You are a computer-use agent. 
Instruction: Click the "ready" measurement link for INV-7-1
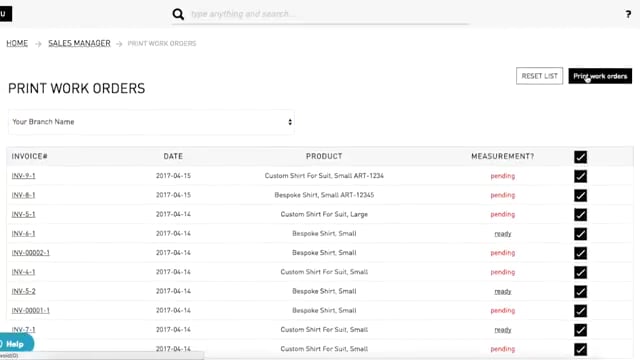tap(502, 330)
